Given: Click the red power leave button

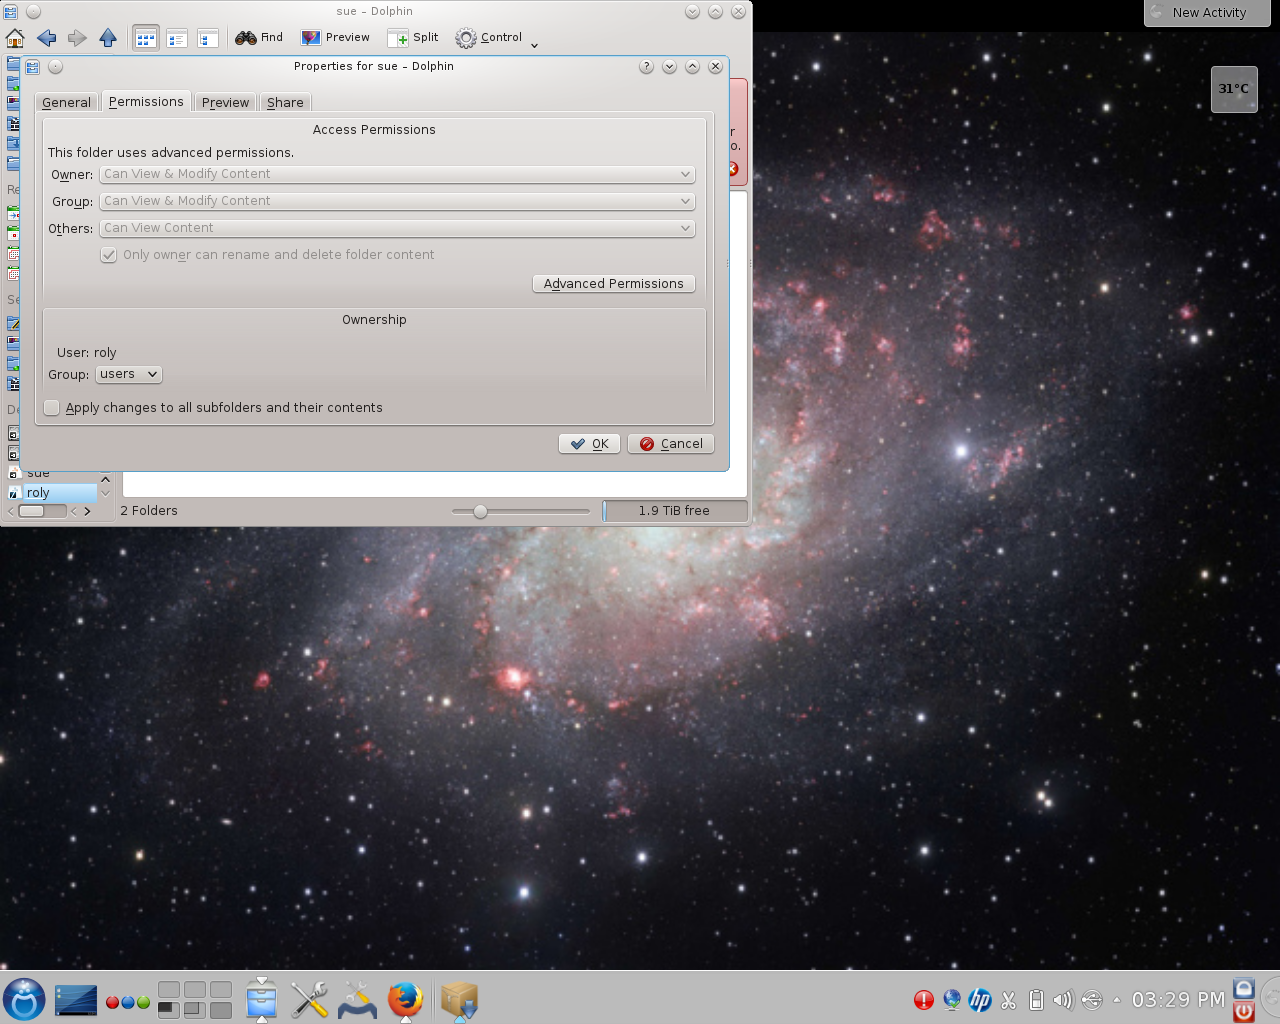Looking at the screenshot, I should (1244, 1011).
